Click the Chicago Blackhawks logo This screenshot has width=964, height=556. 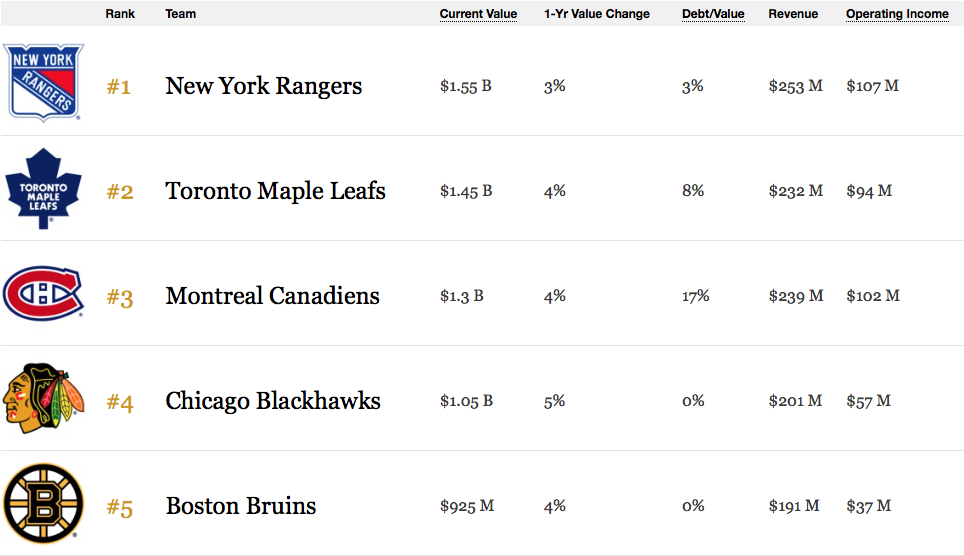pos(43,399)
